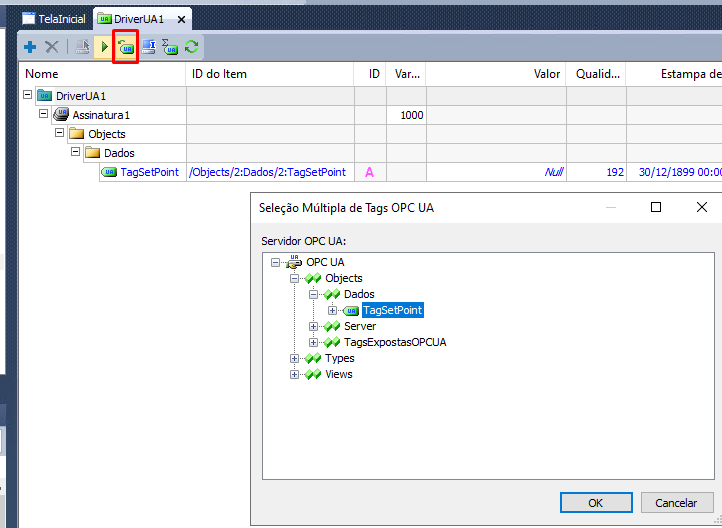This screenshot has height=528, width=722.
Task: Expand the Views node in dialog tree
Action: (x=294, y=375)
